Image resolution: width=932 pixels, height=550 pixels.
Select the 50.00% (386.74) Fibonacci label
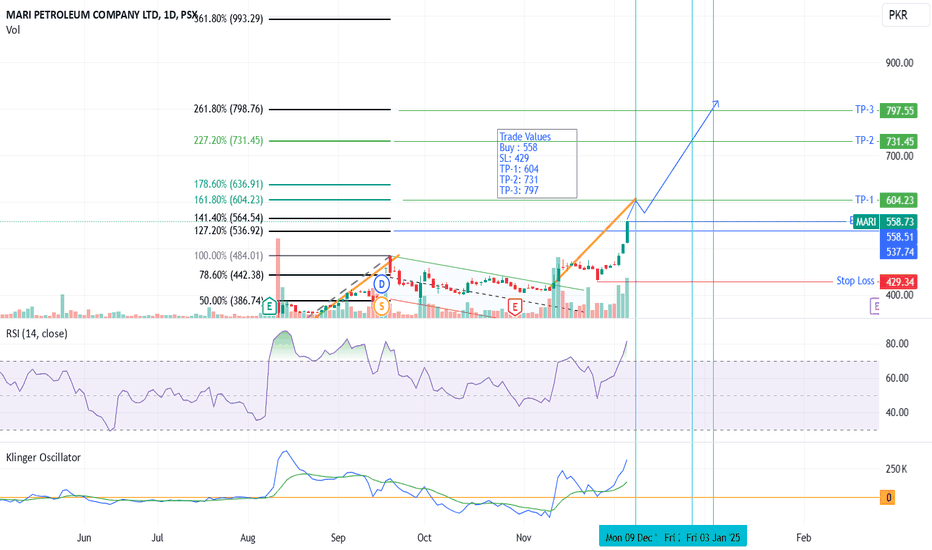(231, 301)
